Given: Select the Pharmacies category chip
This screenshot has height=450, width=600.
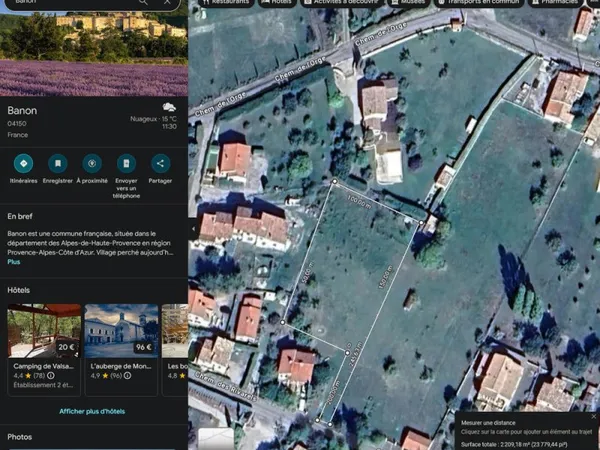Looking at the screenshot, I should click(x=555, y=3).
